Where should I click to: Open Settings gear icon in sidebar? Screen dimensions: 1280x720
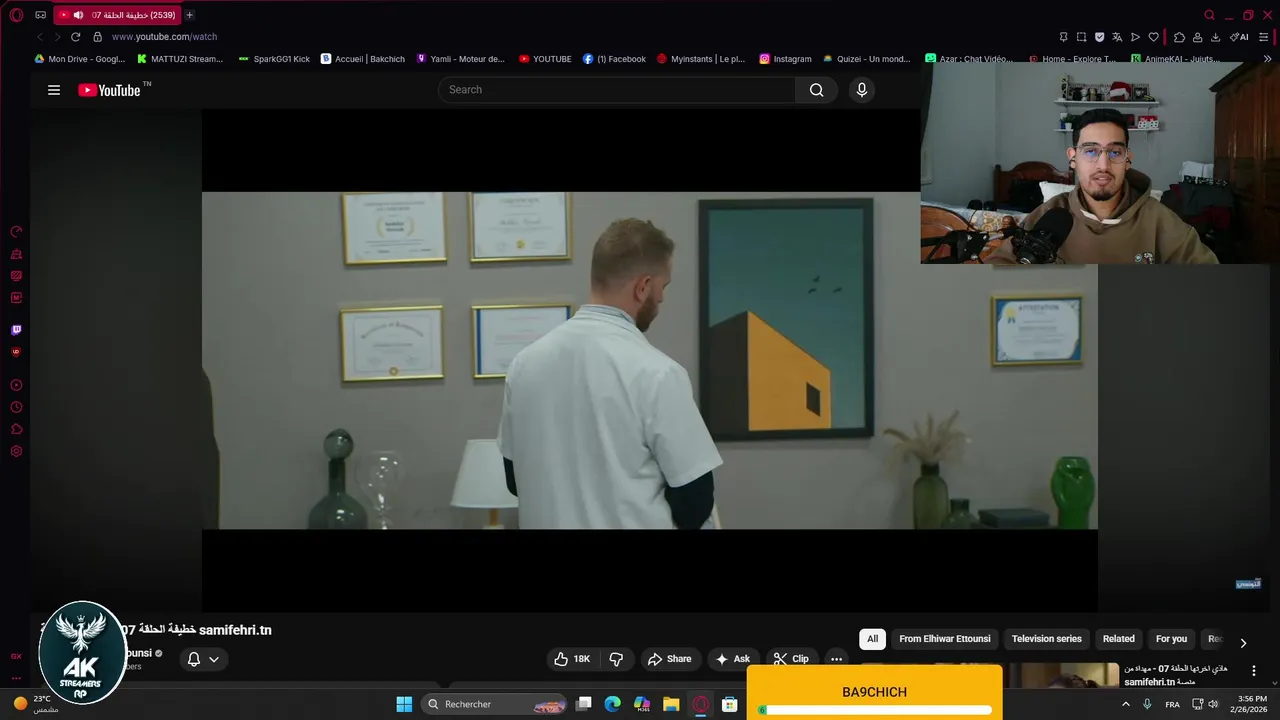click(16, 451)
